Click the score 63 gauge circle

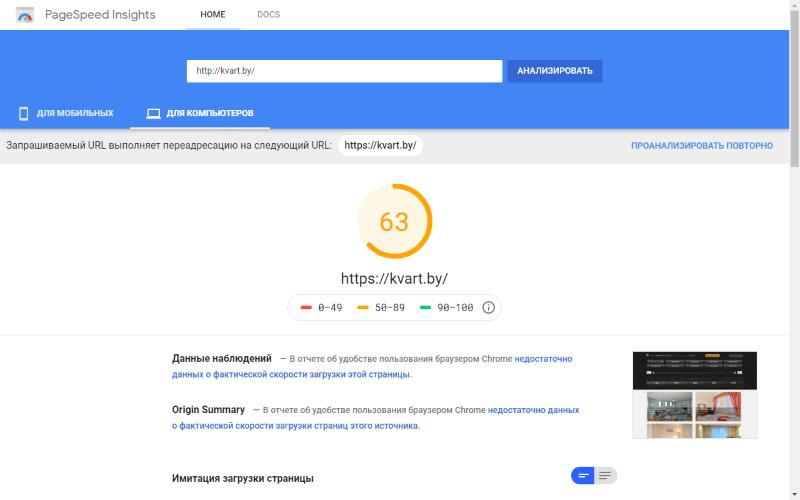(394, 221)
